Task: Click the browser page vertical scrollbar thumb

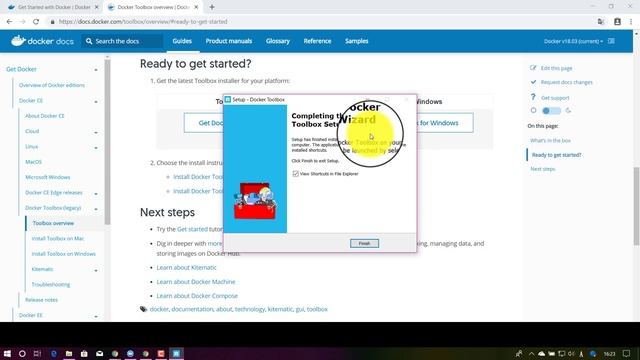Action: click(636, 206)
